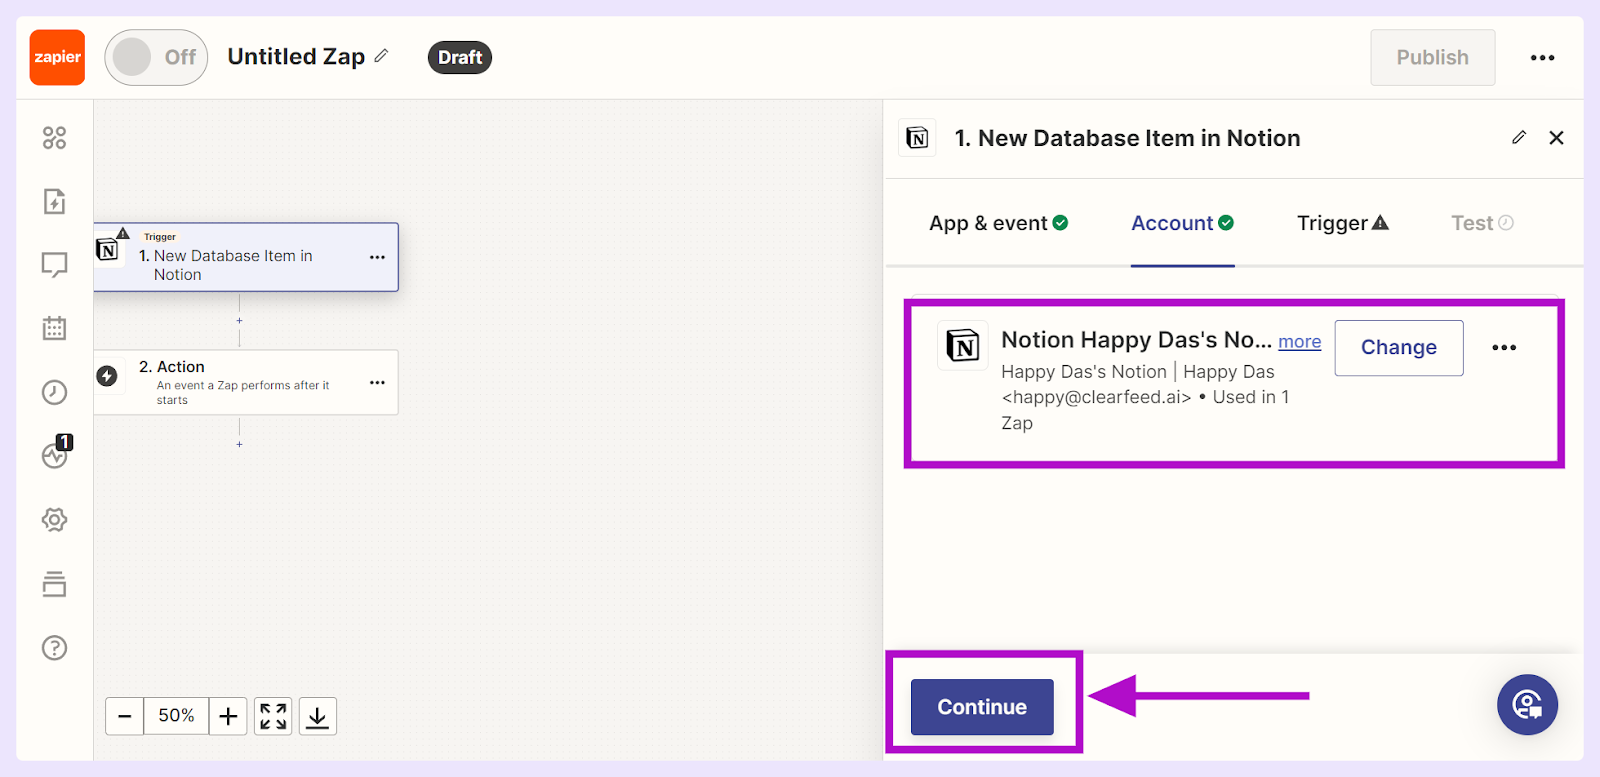Switch to the Trigger tab

click(1343, 223)
